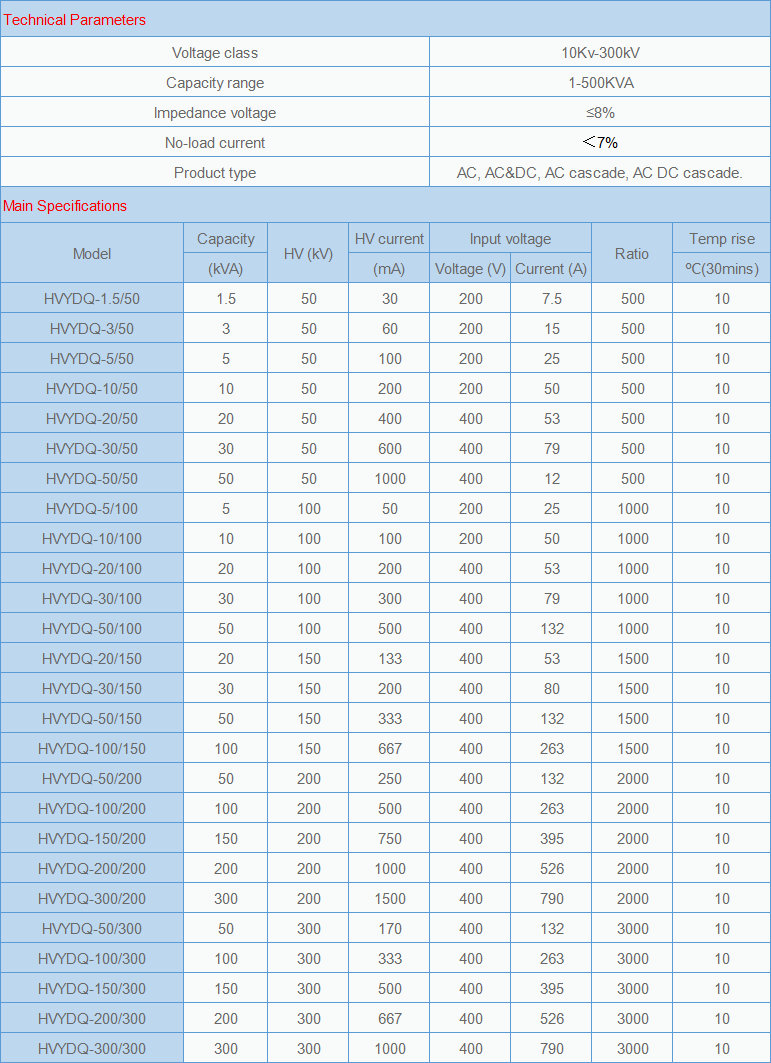Select the 'Voltage (V)' sub-header cell

(x=470, y=269)
